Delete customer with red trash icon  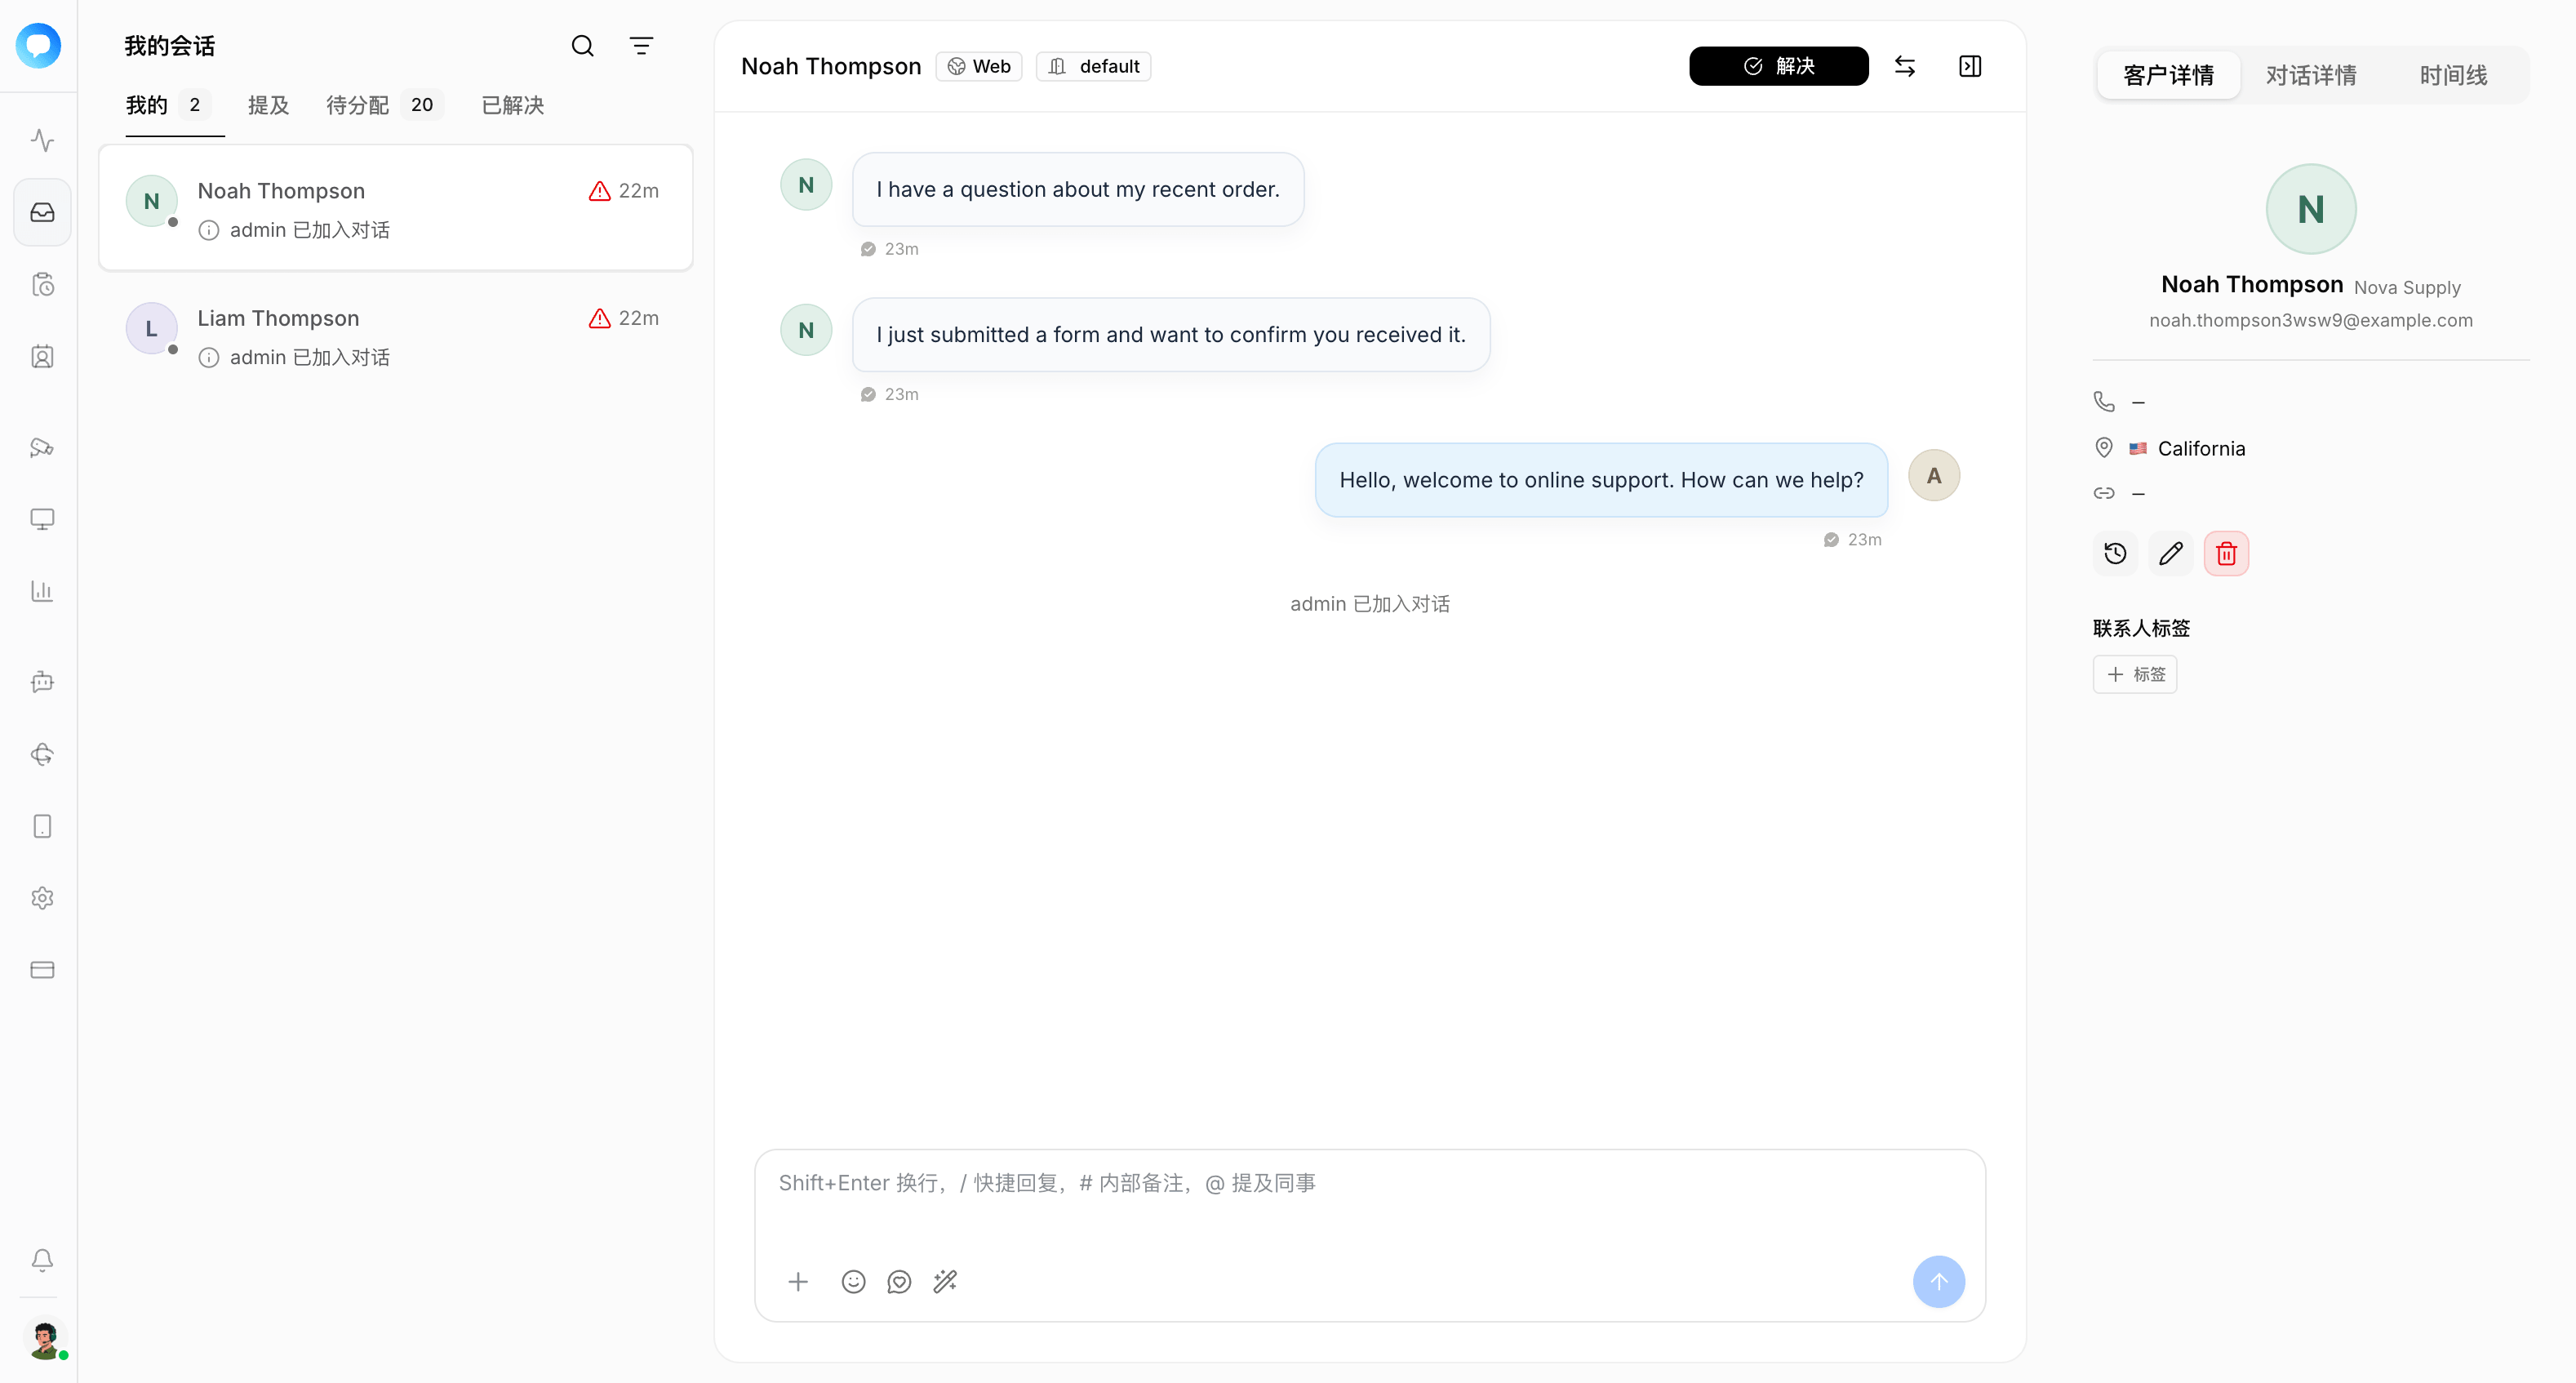(2226, 553)
